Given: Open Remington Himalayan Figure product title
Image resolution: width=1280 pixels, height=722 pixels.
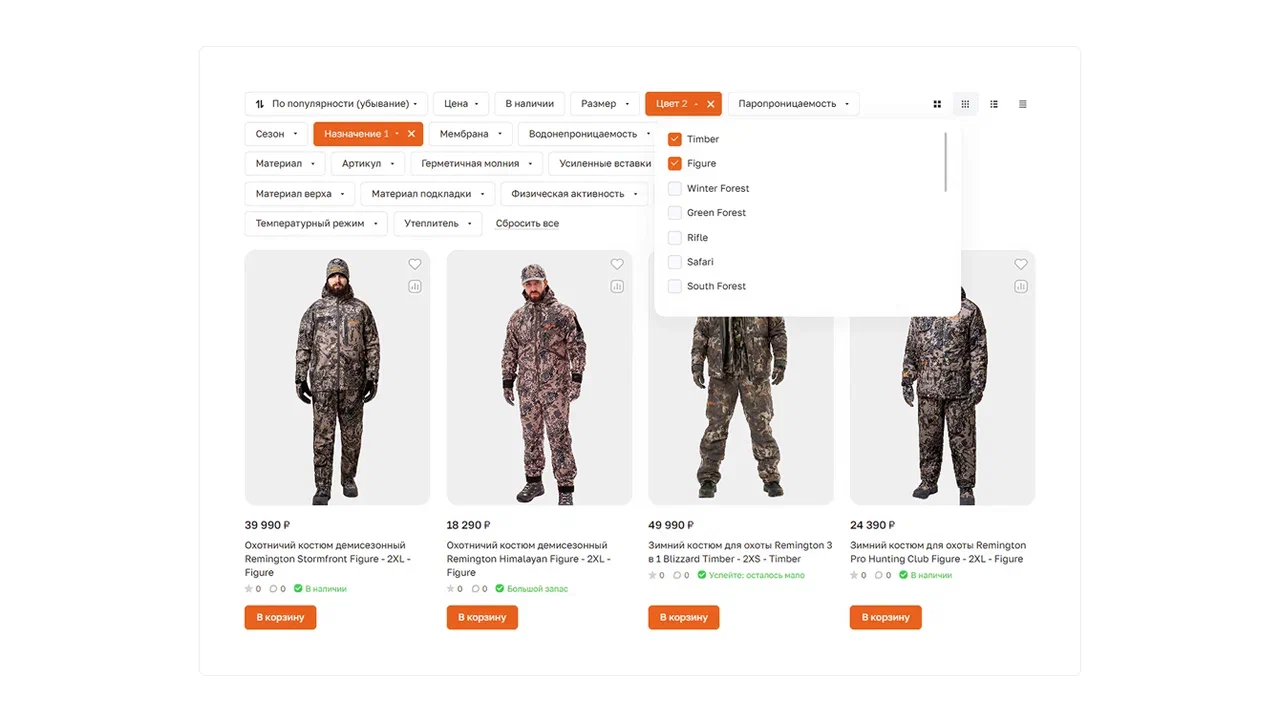Looking at the screenshot, I should (x=529, y=559).
